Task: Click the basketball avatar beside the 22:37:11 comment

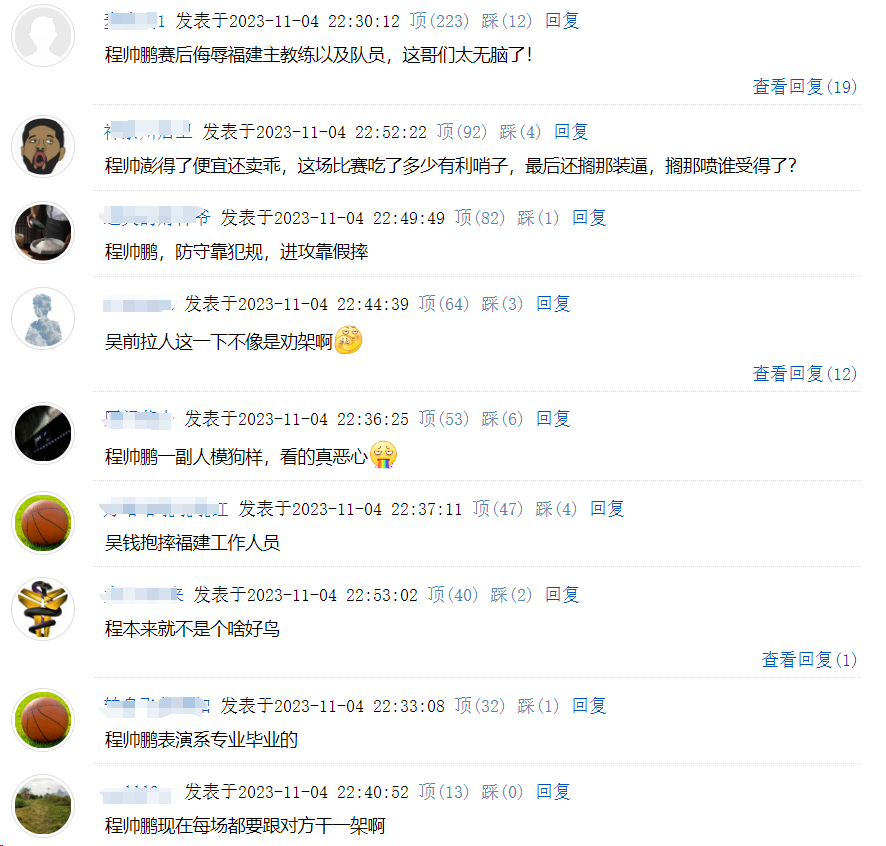Action: pyautogui.click(x=43, y=523)
